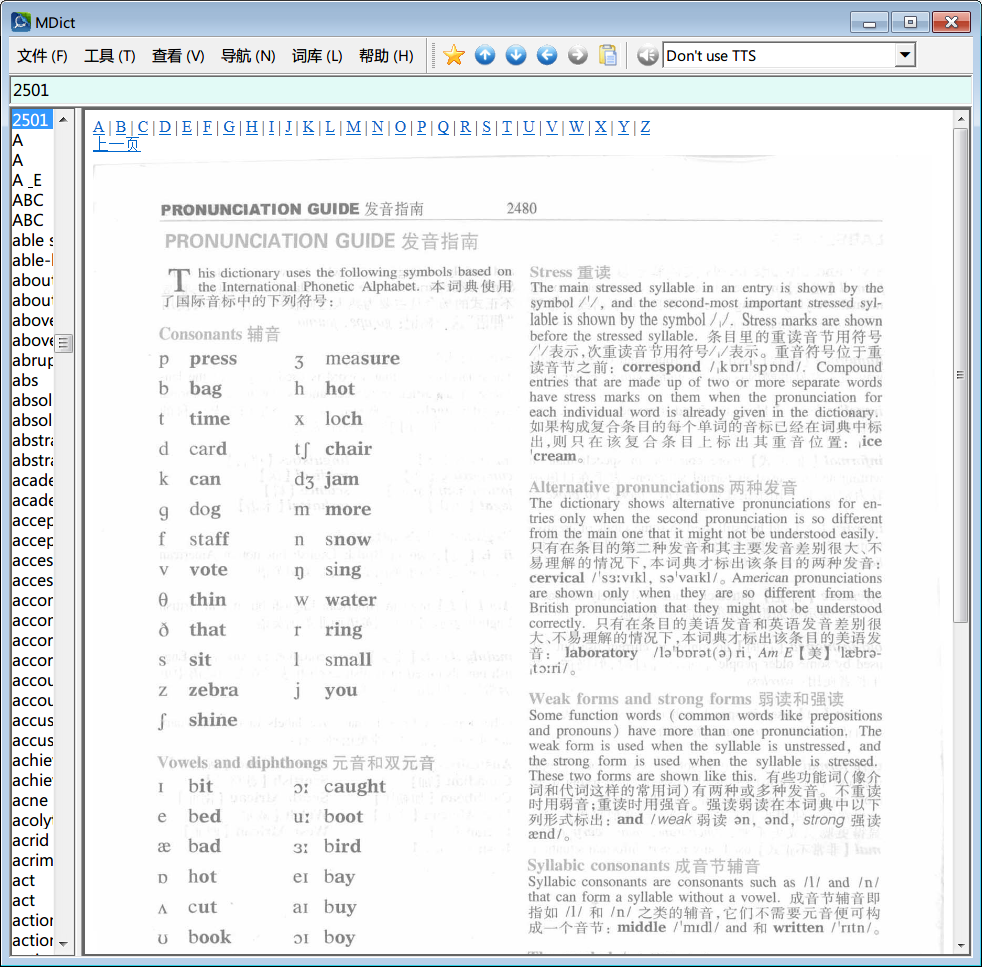The width and height of the screenshot is (982, 967).
Task: Click the word list scroll down arrow
Action: tap(63, 944)
